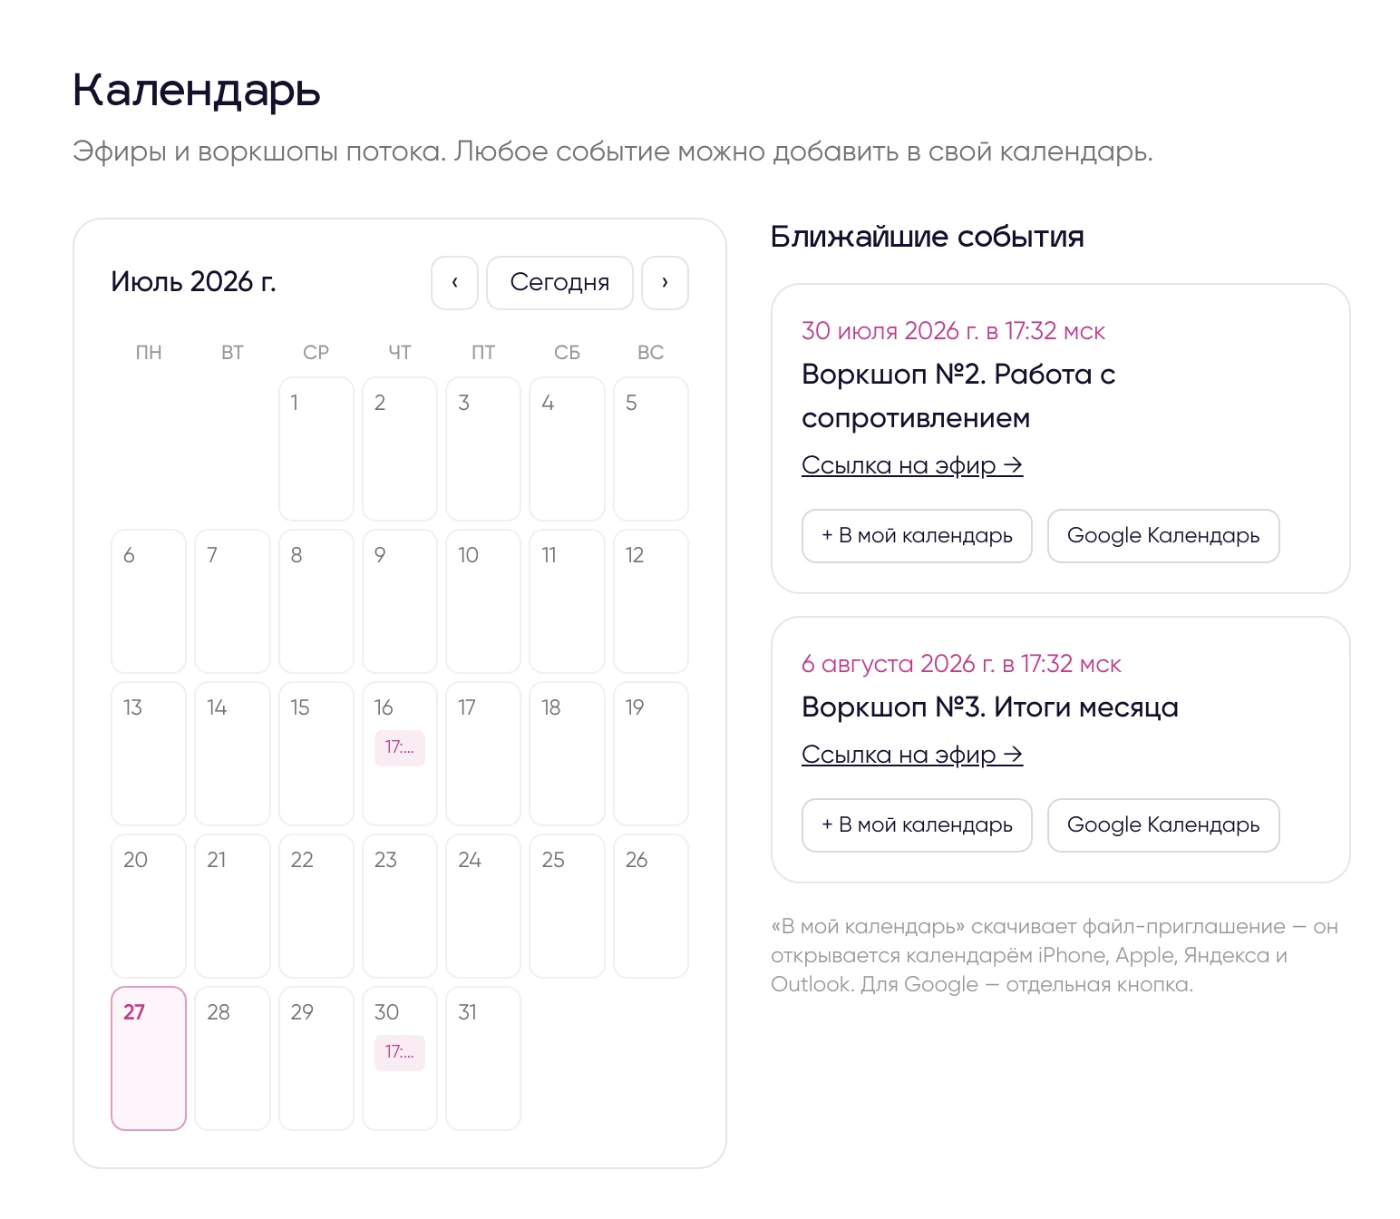Go to next month with right chevron
This screenshot has width=1400, height=1219.
(665, 283)
